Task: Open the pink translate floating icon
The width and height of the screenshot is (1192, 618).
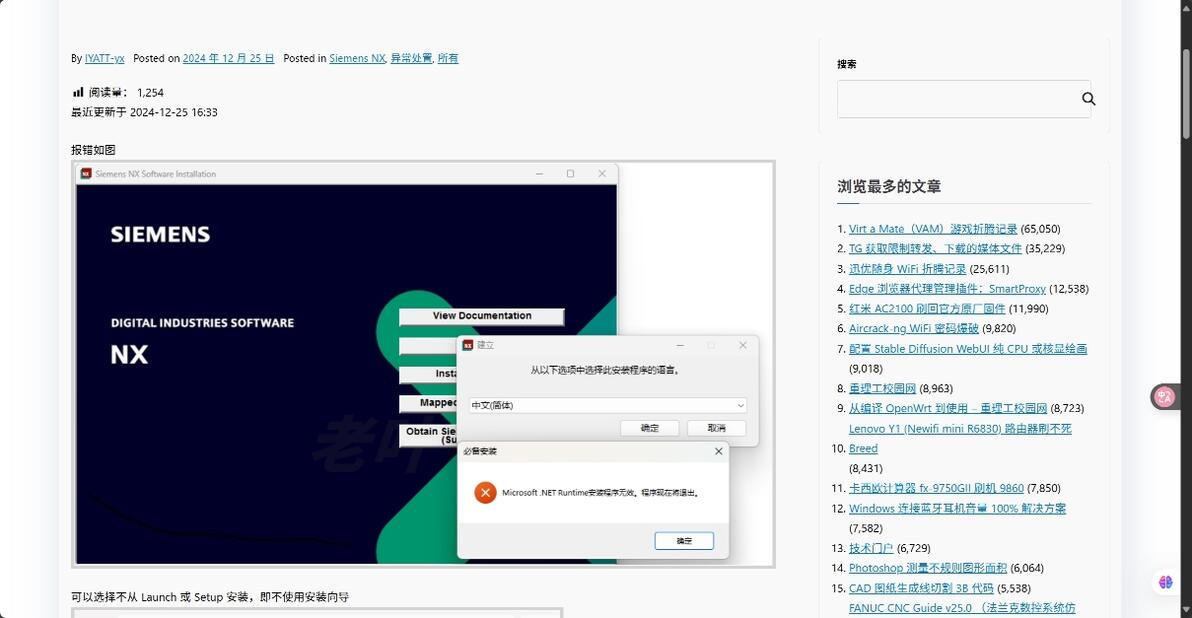Action: coord(1164,397)
